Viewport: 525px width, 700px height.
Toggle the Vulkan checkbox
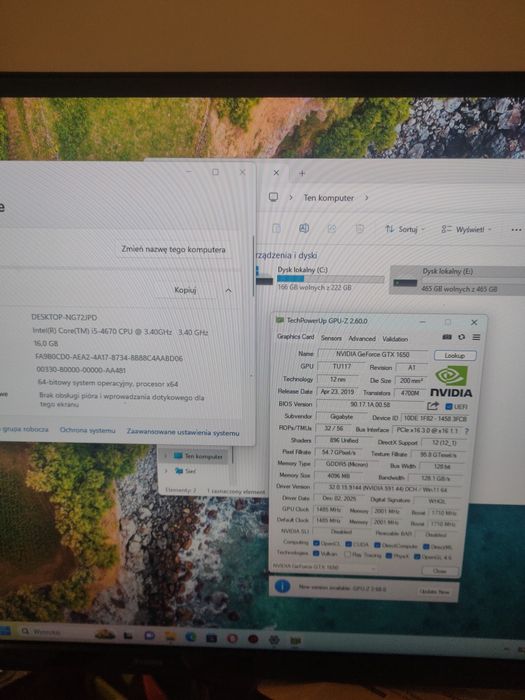[316, 553]
